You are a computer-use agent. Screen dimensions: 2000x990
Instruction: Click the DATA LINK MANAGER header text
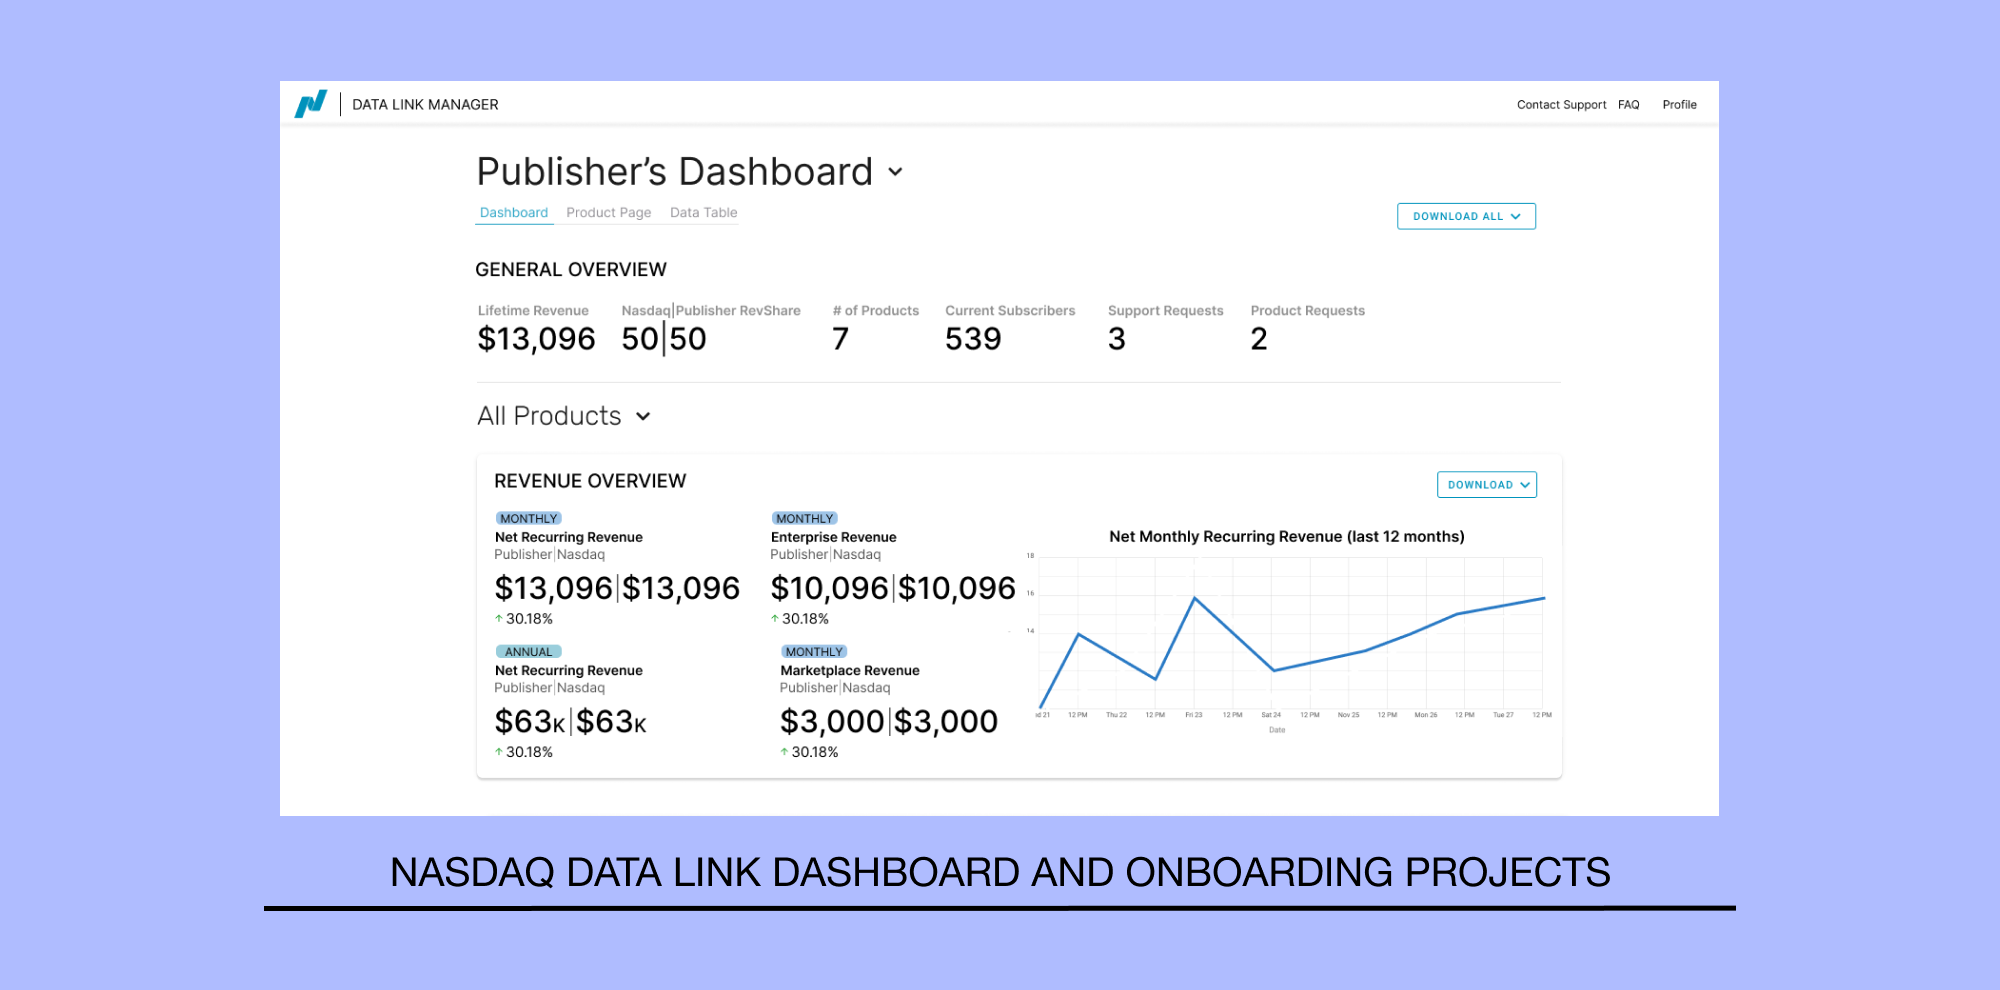(425, 105)
